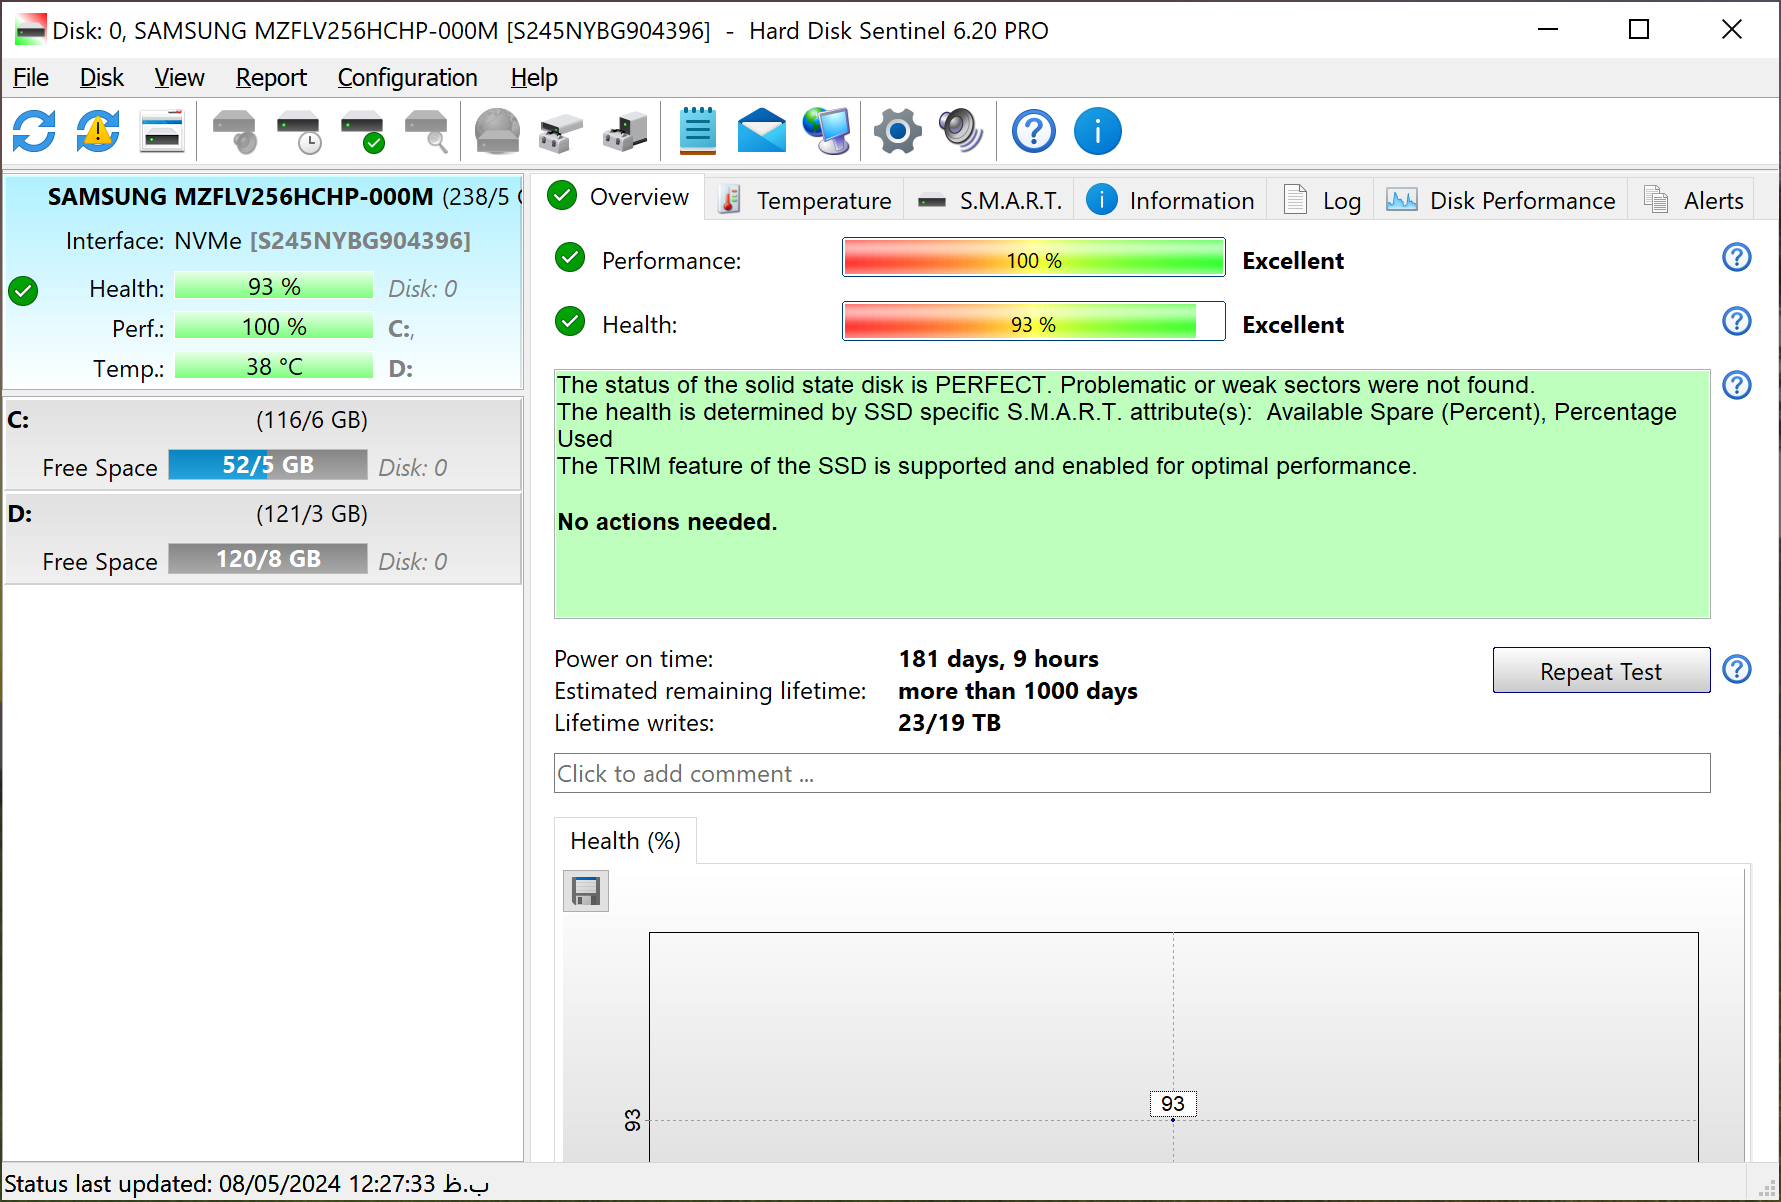Click the lifetime writes 23/19 TB value
The image size is (1781, 1202).
pyautogui.click(x=949, y=723)
